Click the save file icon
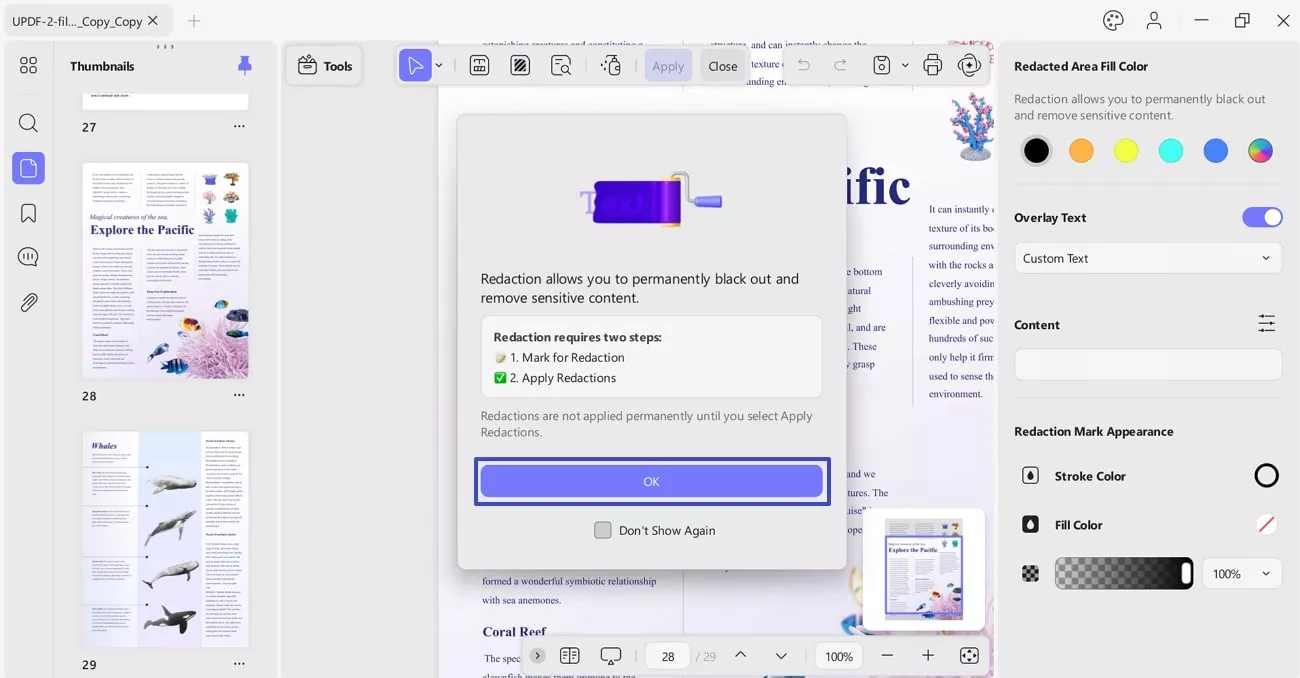Screen dimensions: 1300x678 click(881, 66)
